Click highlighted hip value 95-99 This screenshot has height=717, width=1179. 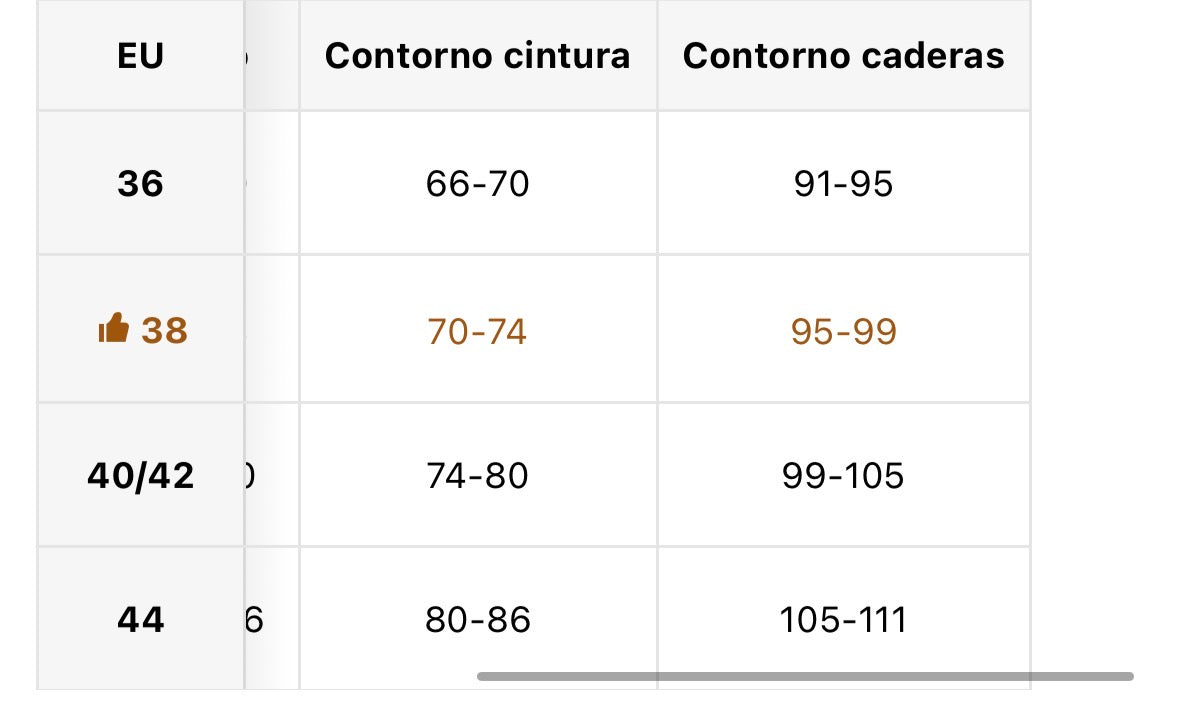coord(844,331)
